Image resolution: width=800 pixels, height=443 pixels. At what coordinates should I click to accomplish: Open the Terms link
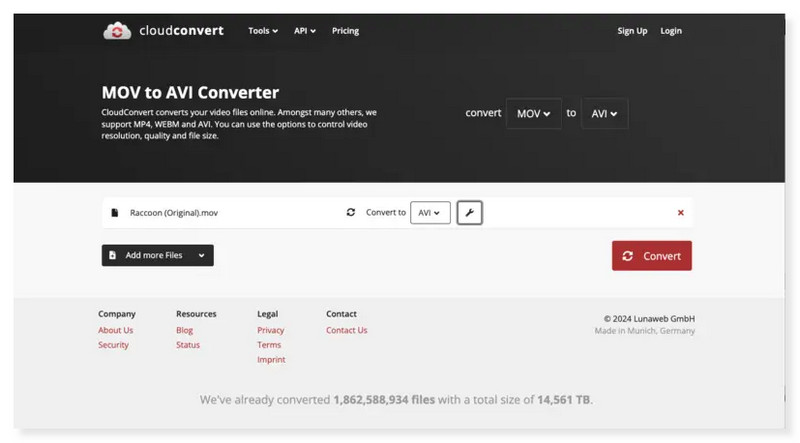pyautogui.click(x=269, y=345)
